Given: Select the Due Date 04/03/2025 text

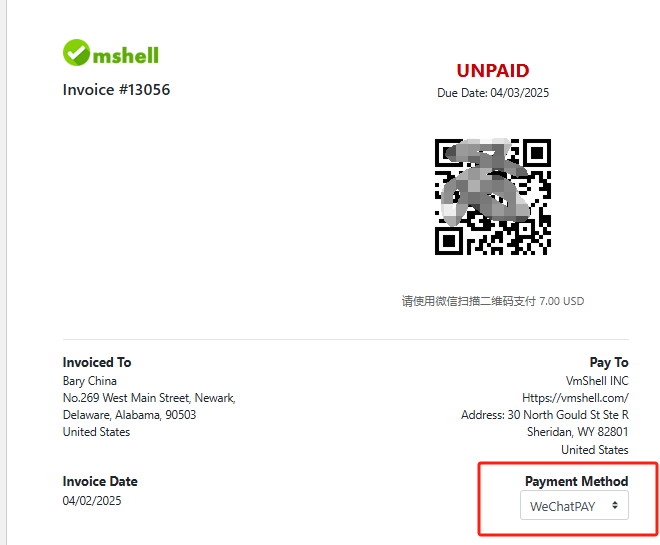Looking at the screenshot, I should (493, 93).
